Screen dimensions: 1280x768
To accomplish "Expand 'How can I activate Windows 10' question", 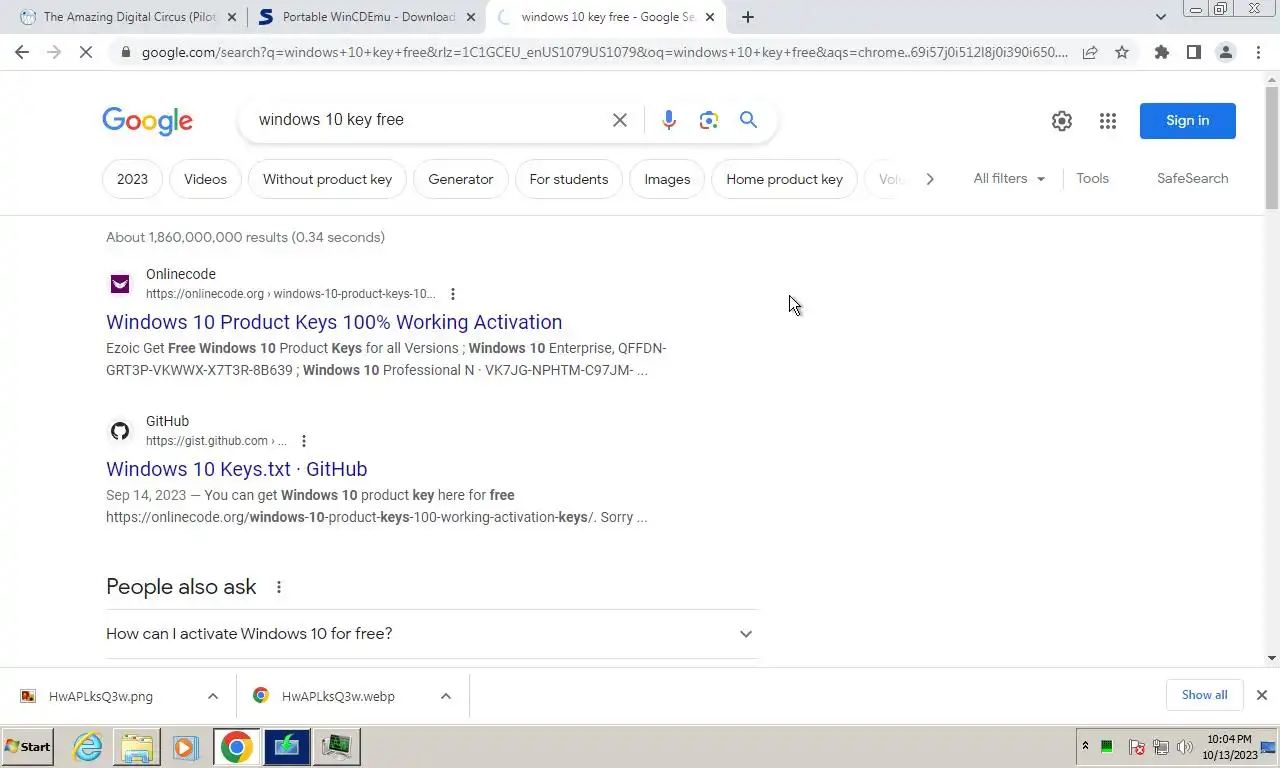I will (432, 634).
